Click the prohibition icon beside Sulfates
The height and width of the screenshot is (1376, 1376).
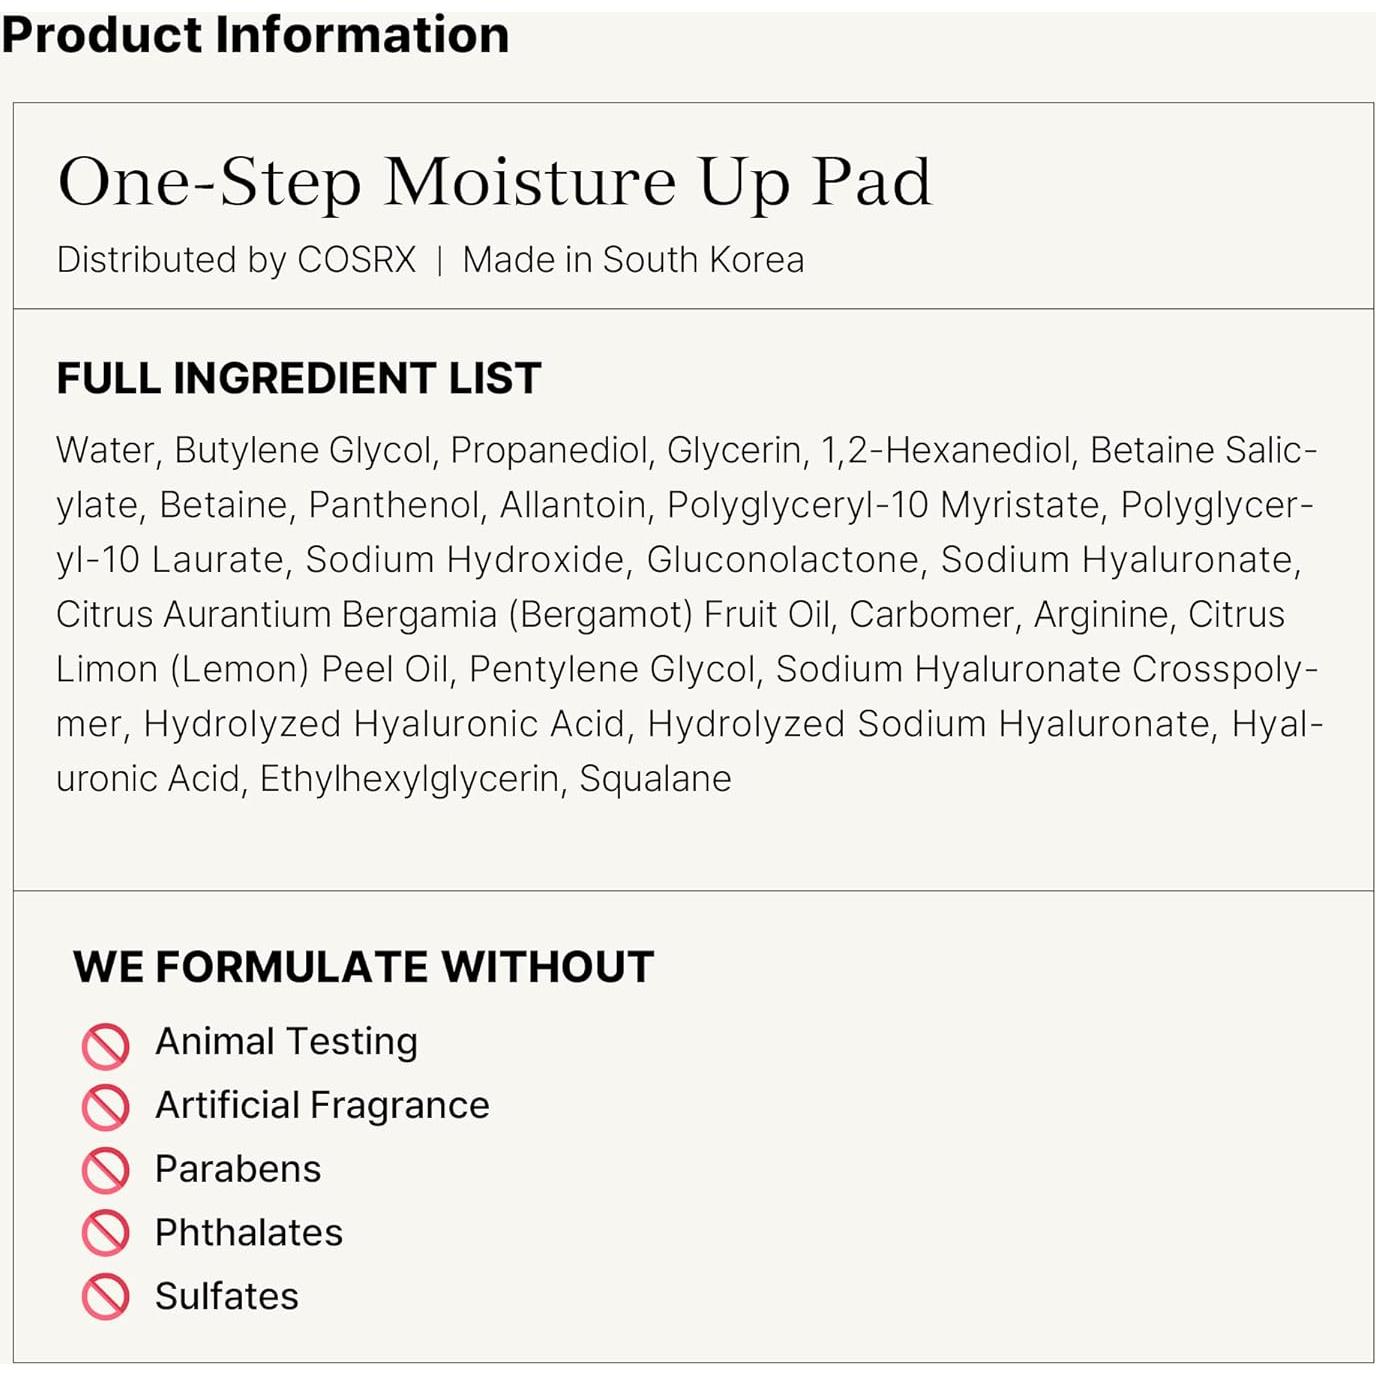click(105, 1297)
